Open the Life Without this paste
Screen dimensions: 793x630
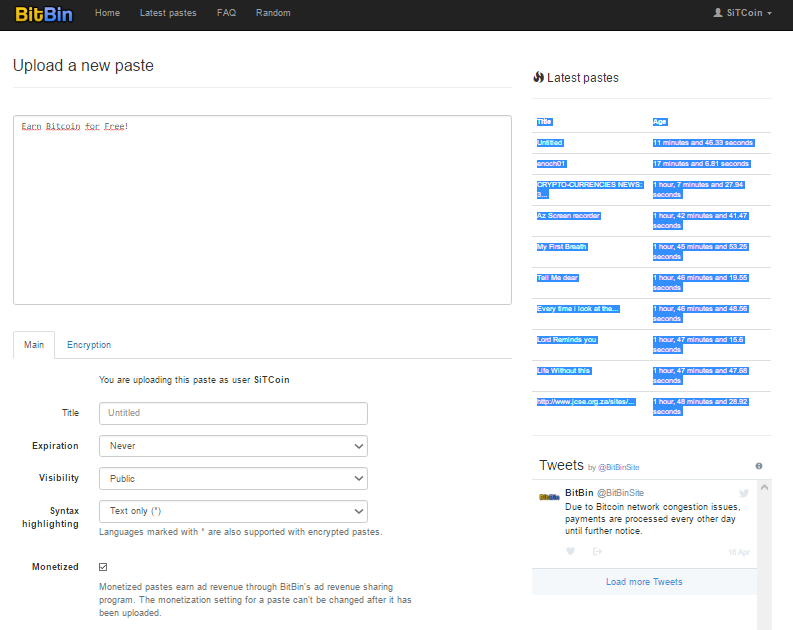coord(564,371)
